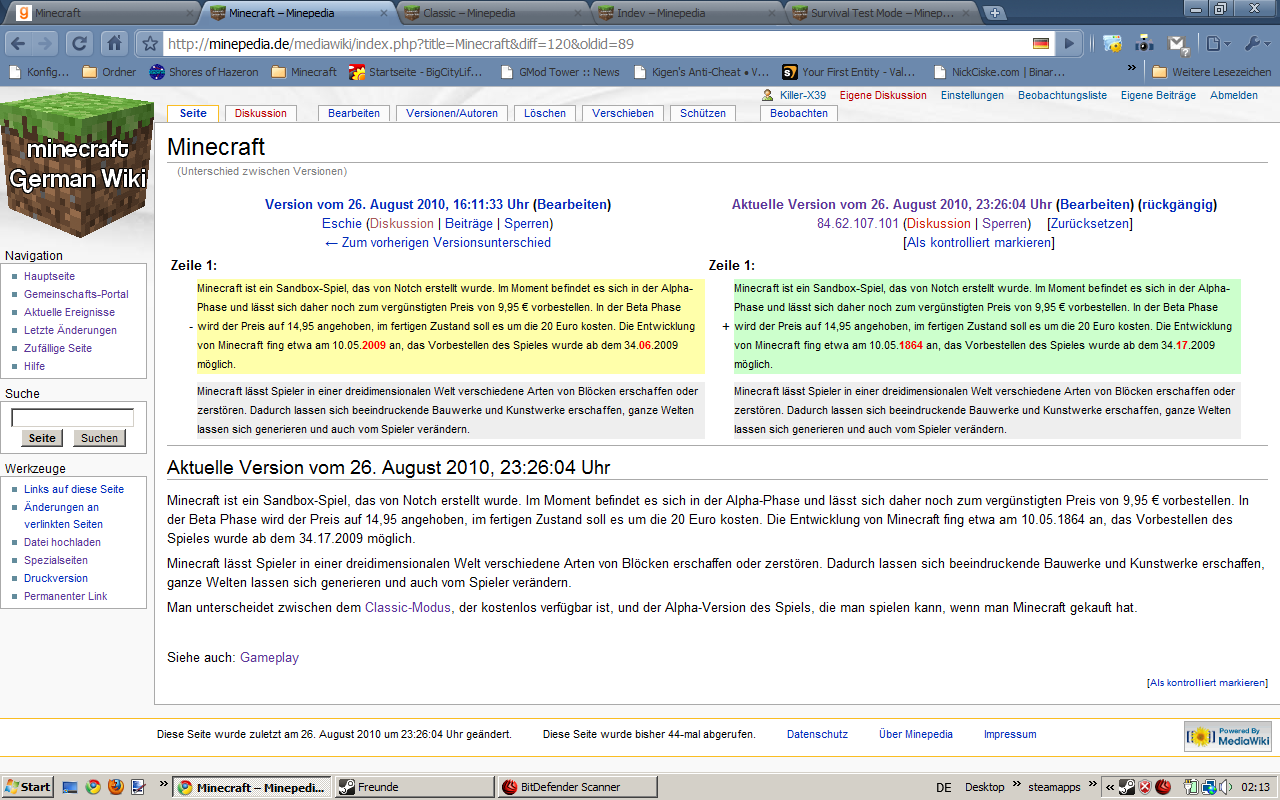Click the German flag translate icon
Screen dimensions: 1280x800
point(1041,44)
